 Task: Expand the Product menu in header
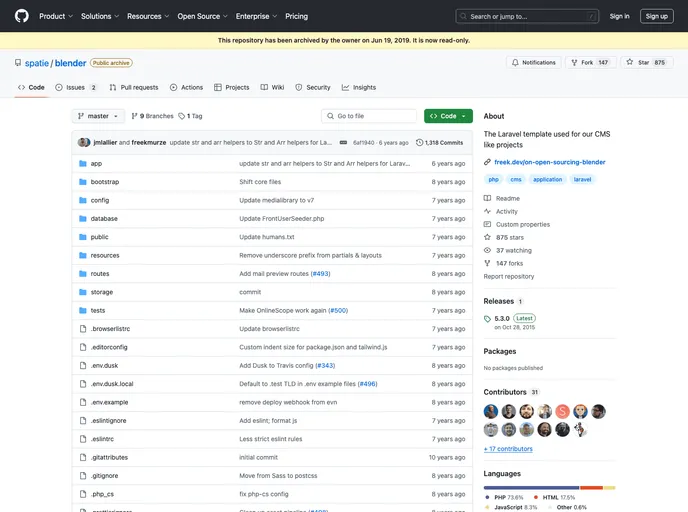click(55, 16)
